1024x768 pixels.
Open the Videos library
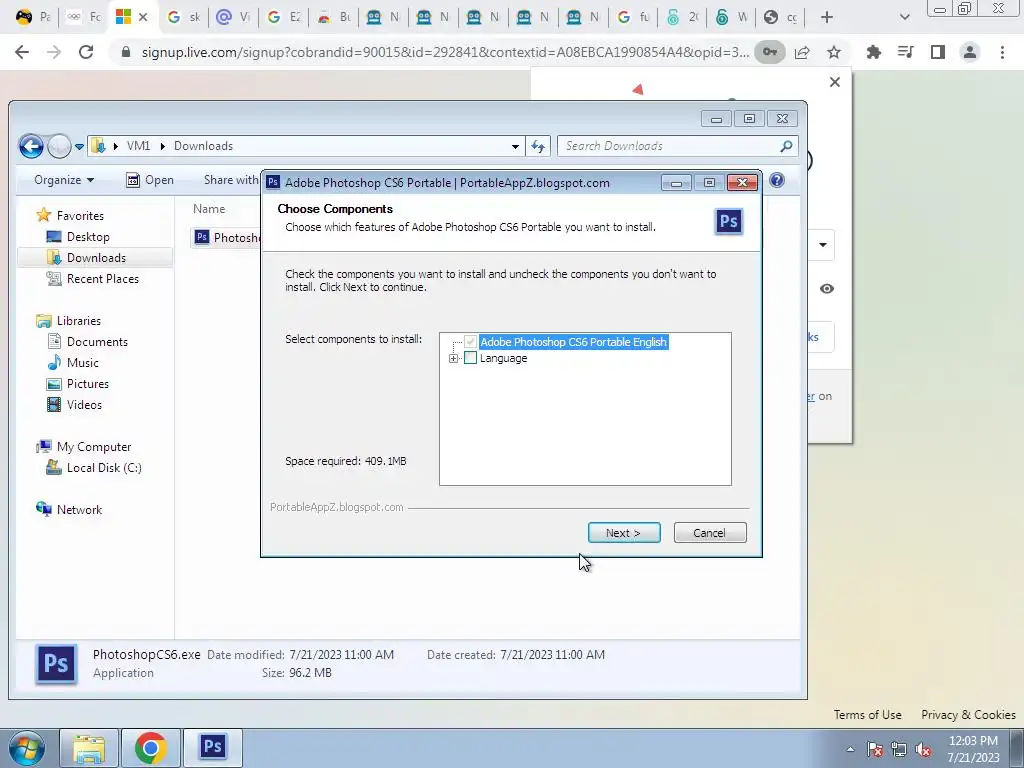tap(74, 404)
